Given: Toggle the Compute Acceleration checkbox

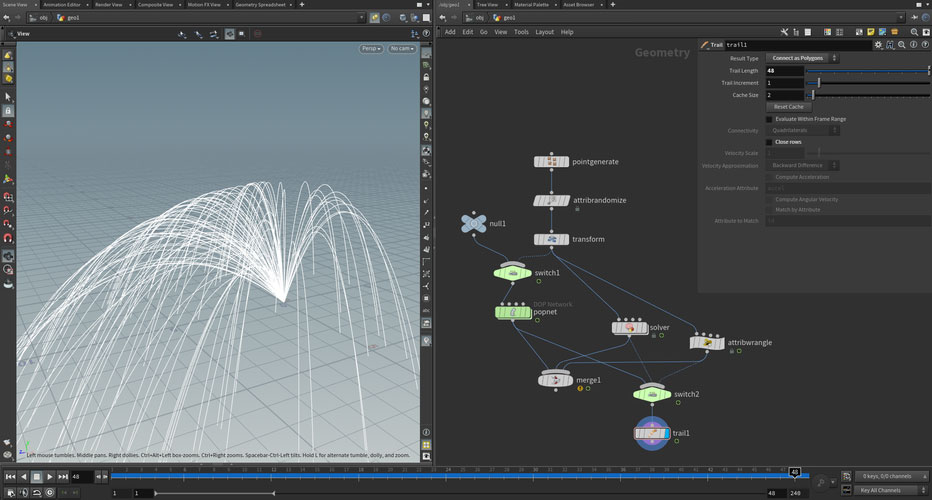Looking at the screenshot, I should (769, 177).
